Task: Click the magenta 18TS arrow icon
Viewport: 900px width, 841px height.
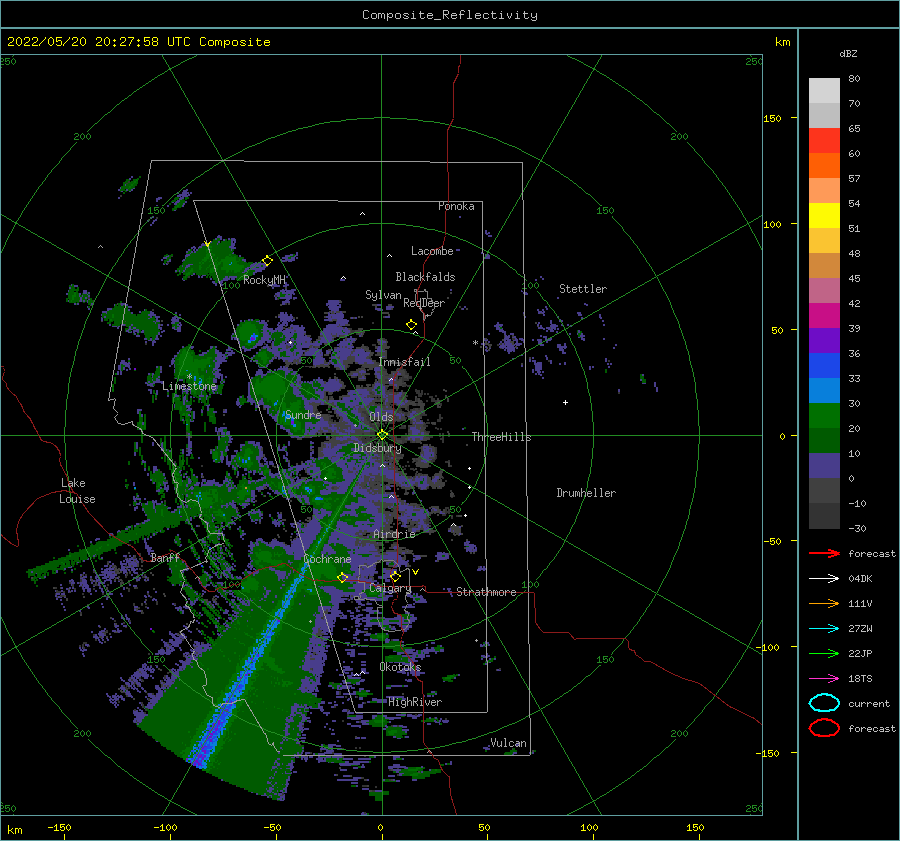Action: pos(824,679)
